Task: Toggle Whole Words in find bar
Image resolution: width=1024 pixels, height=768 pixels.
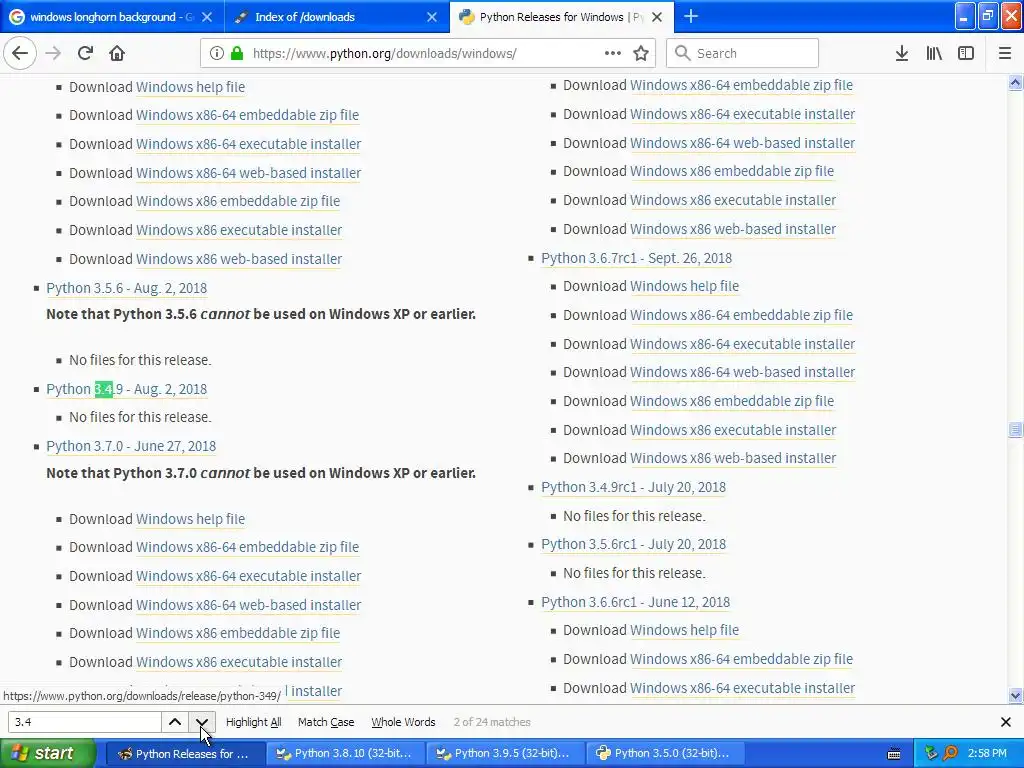Action: 403,722
